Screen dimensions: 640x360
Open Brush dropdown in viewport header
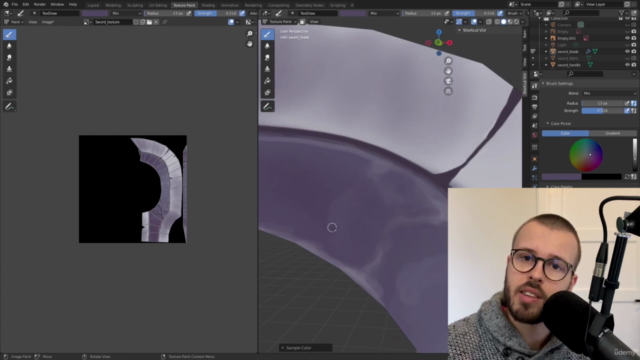pos(514,13)
